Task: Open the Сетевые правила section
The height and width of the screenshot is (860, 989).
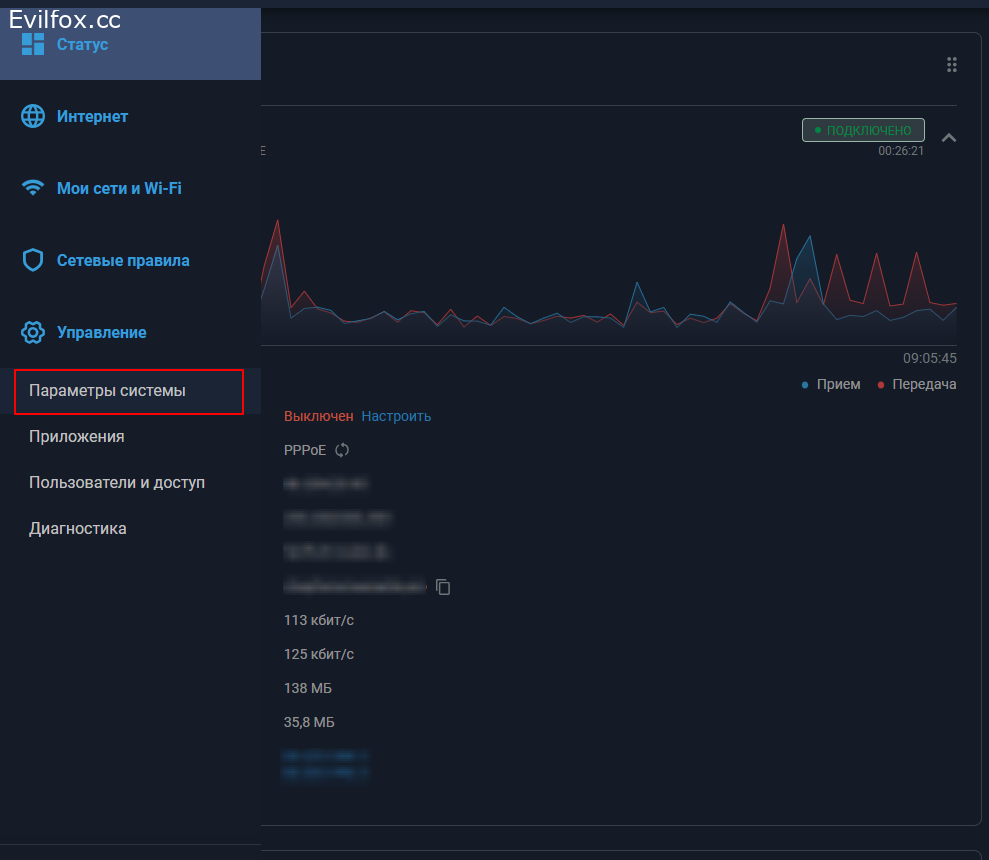Action: [131, 260]
